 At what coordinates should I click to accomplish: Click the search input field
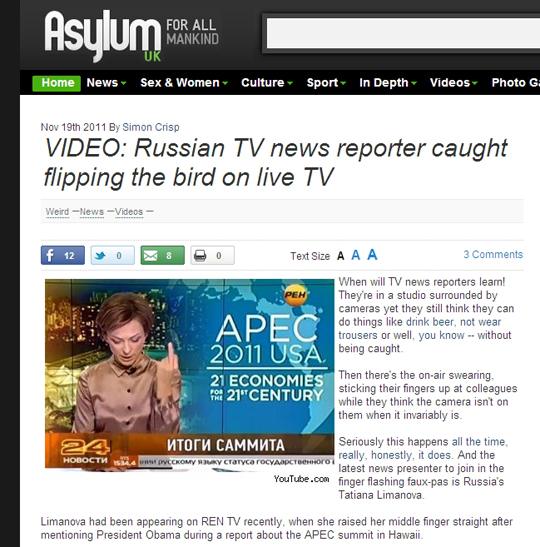coord(403,33)
